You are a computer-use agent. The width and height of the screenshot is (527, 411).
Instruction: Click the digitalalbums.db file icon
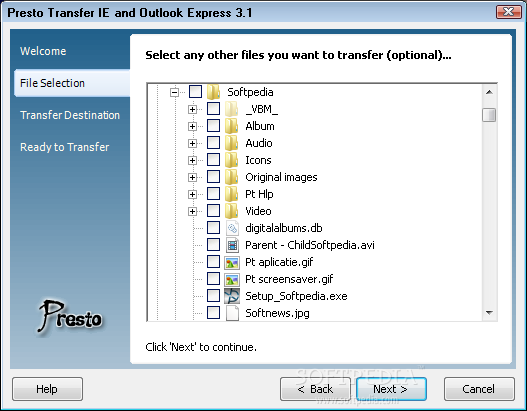[232, 228]
